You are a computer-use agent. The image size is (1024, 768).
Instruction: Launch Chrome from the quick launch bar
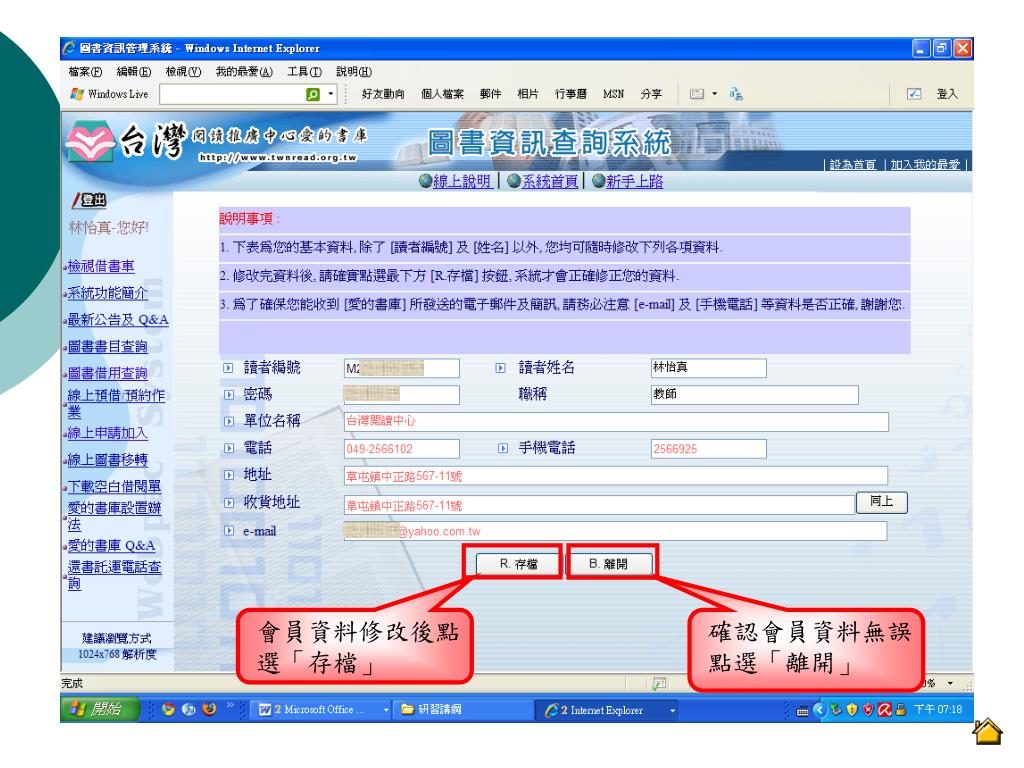(168, 709)
